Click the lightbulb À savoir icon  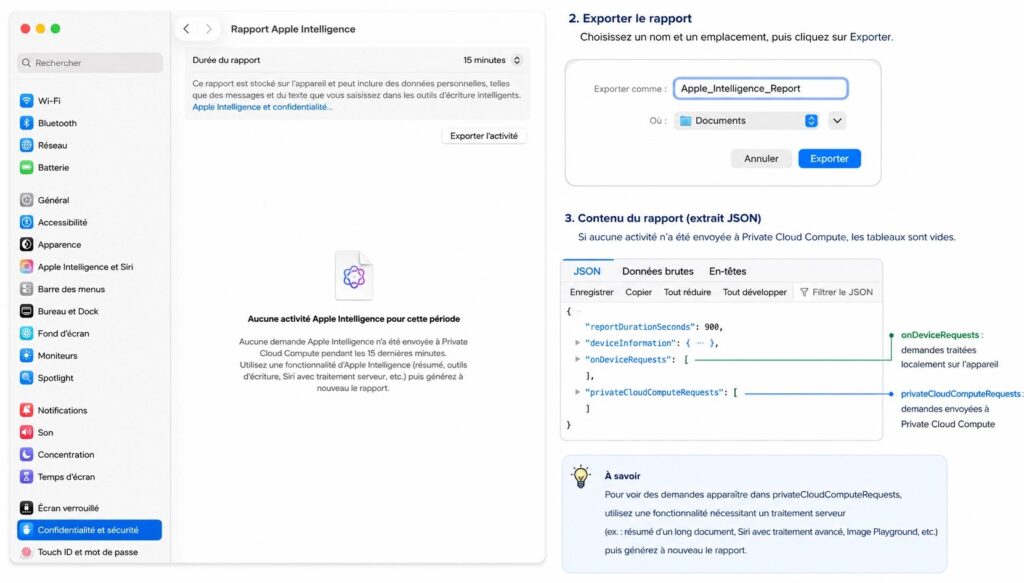[x=581, y=477]
